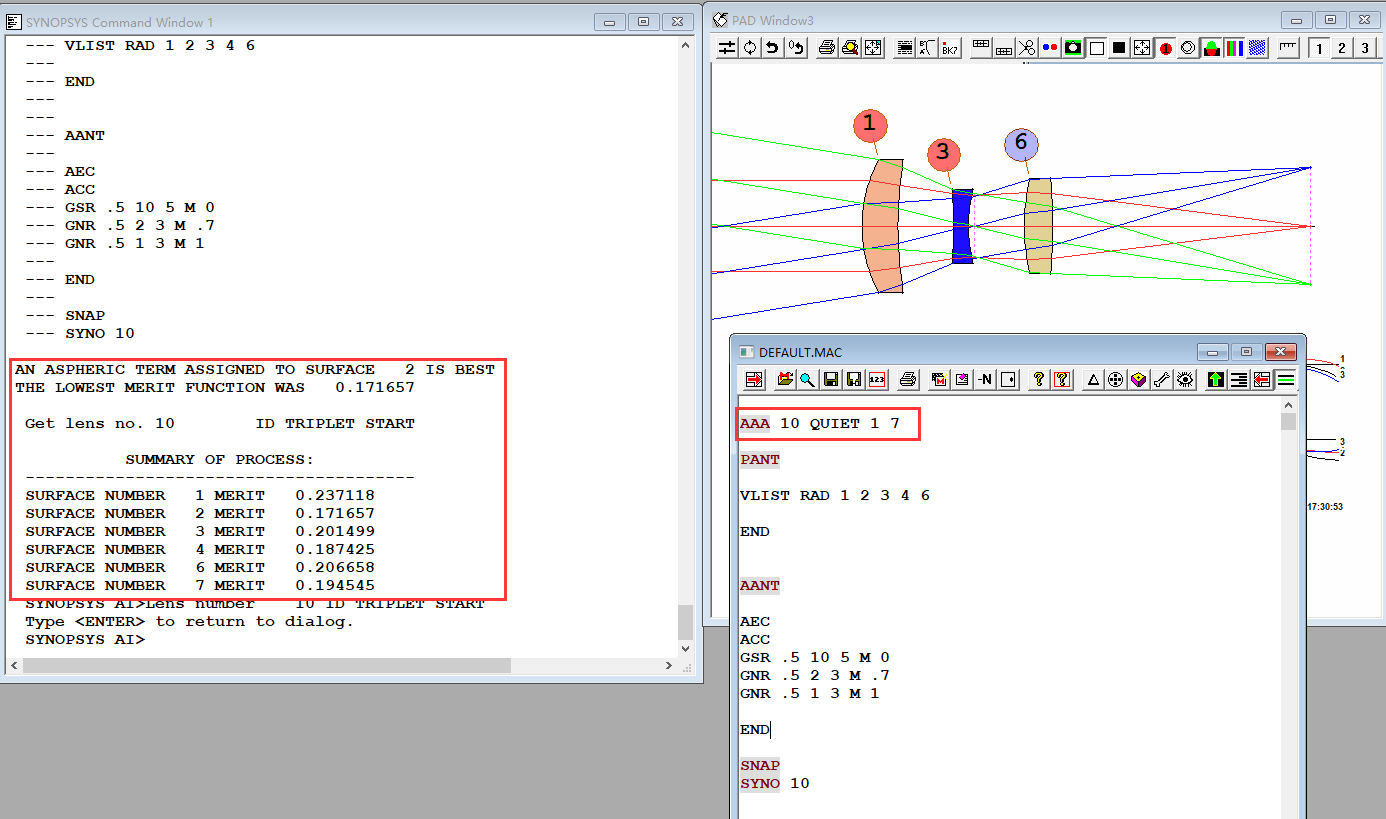
Task: Click the red-boxed question mark icon
Action: tap(1062, 379)
